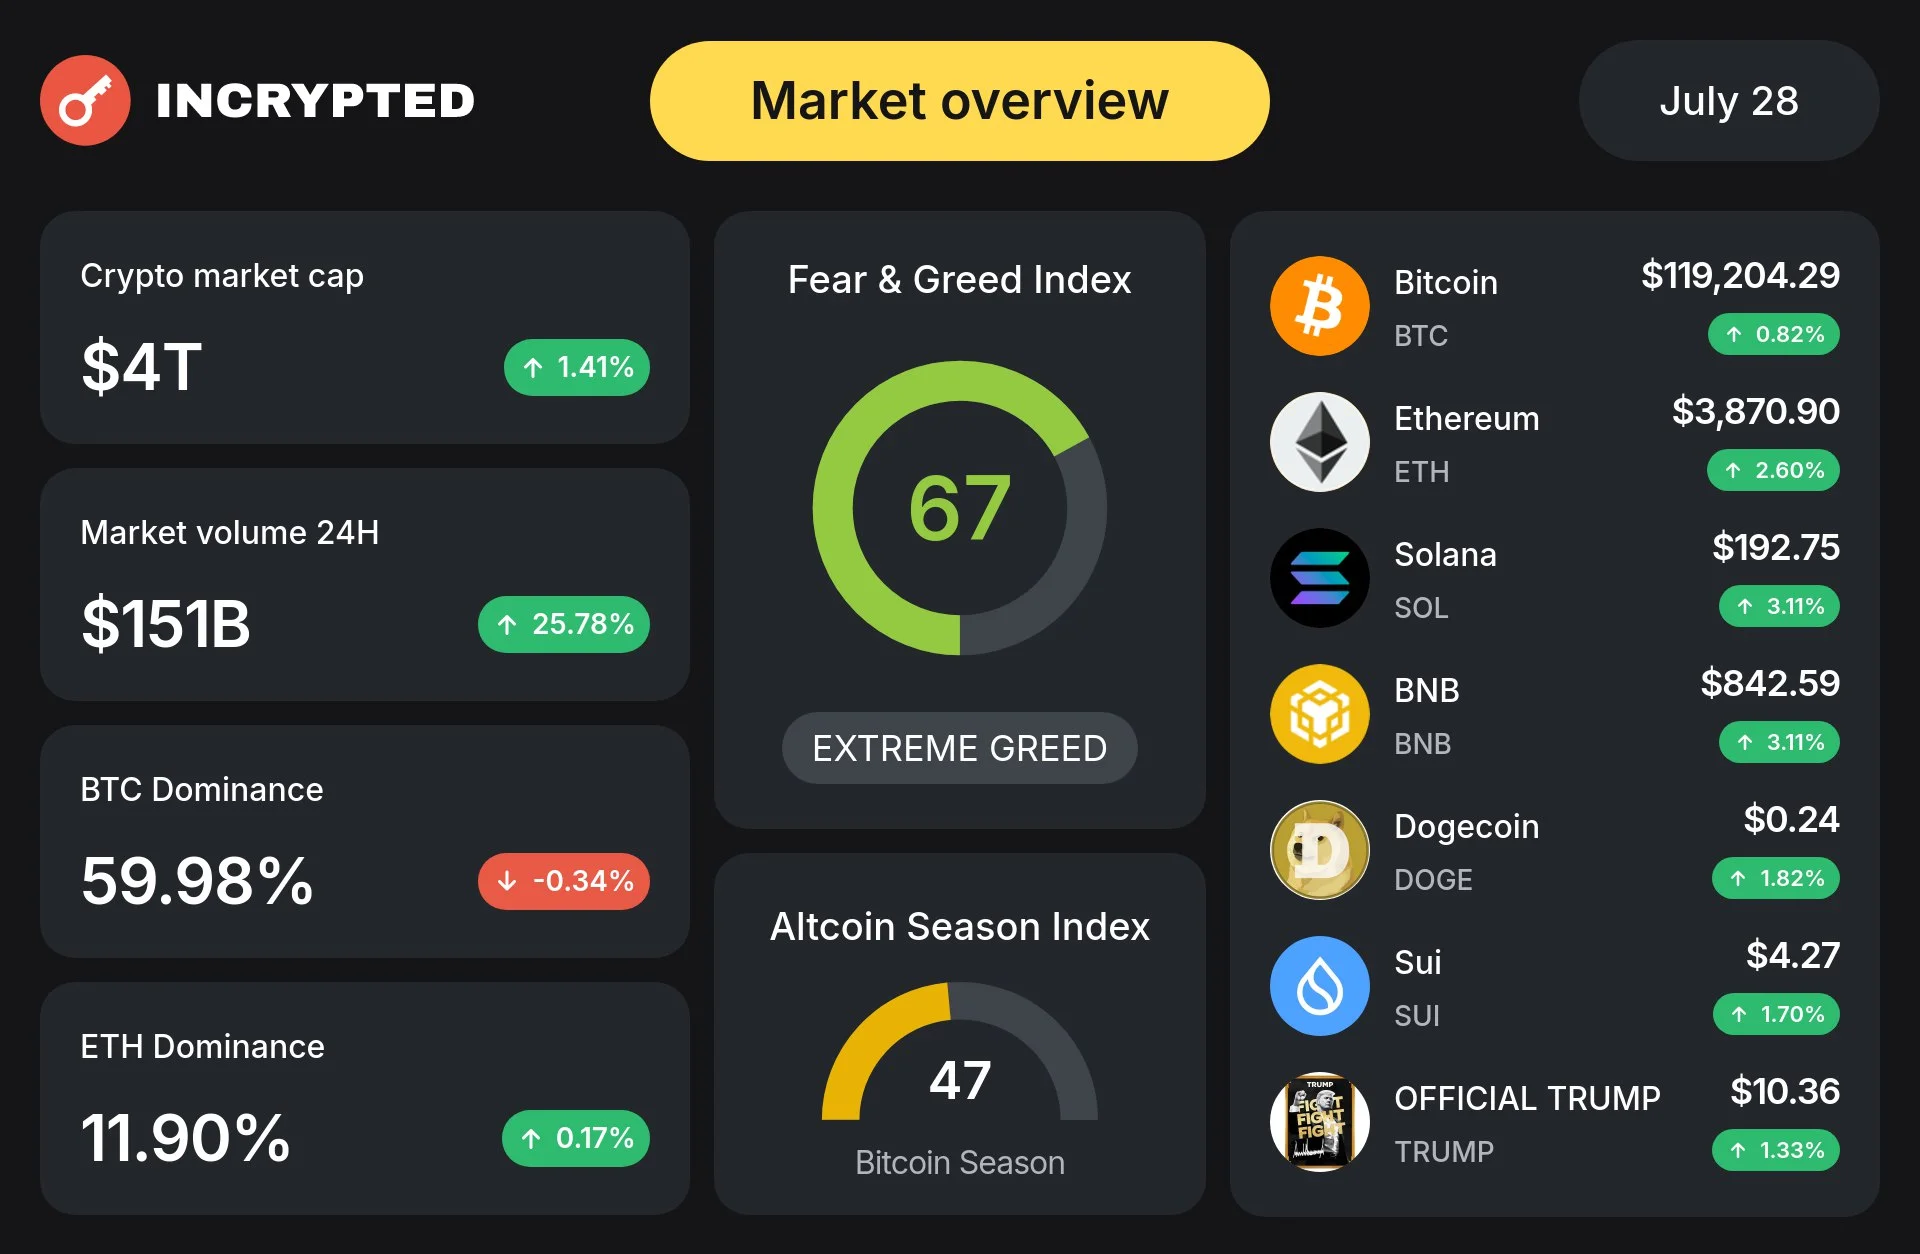Click the 25.78% market volume change badge
Viewport: 1920px width, 1254px height.
pyautogui.click(x=564, y=624)
